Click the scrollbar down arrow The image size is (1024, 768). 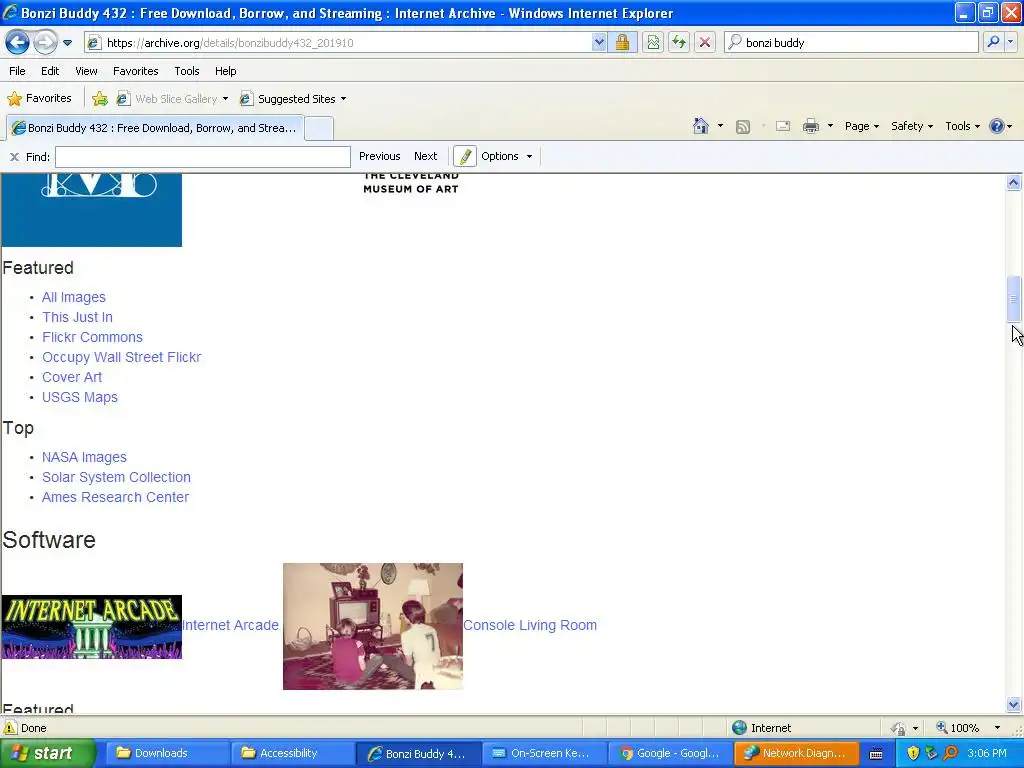(1014, 705)
